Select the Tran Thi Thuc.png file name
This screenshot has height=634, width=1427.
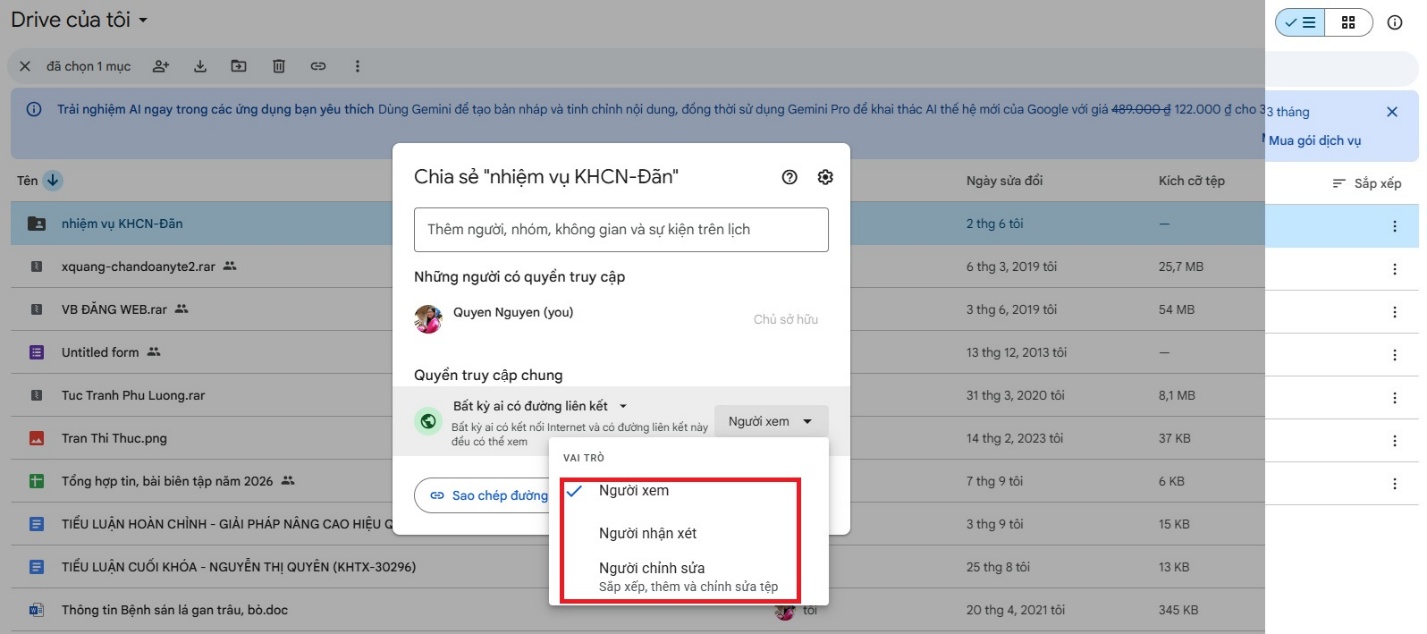[114, 439]
